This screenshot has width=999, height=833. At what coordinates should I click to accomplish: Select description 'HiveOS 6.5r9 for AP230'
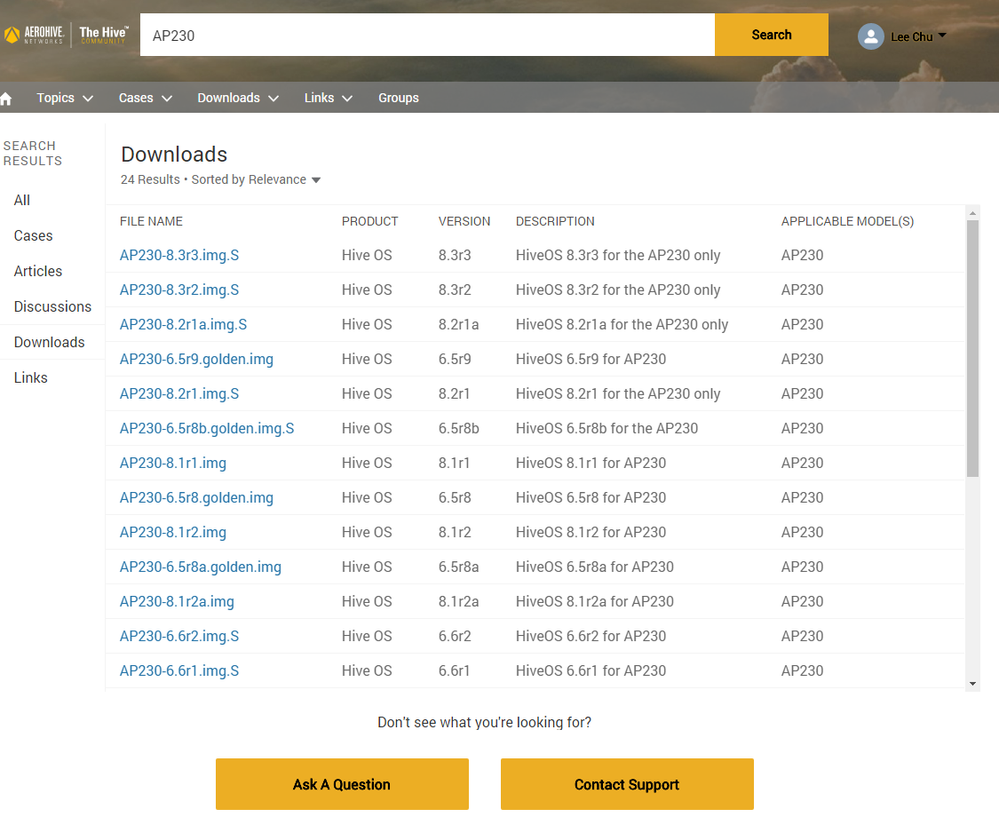[x=591, y=359]
